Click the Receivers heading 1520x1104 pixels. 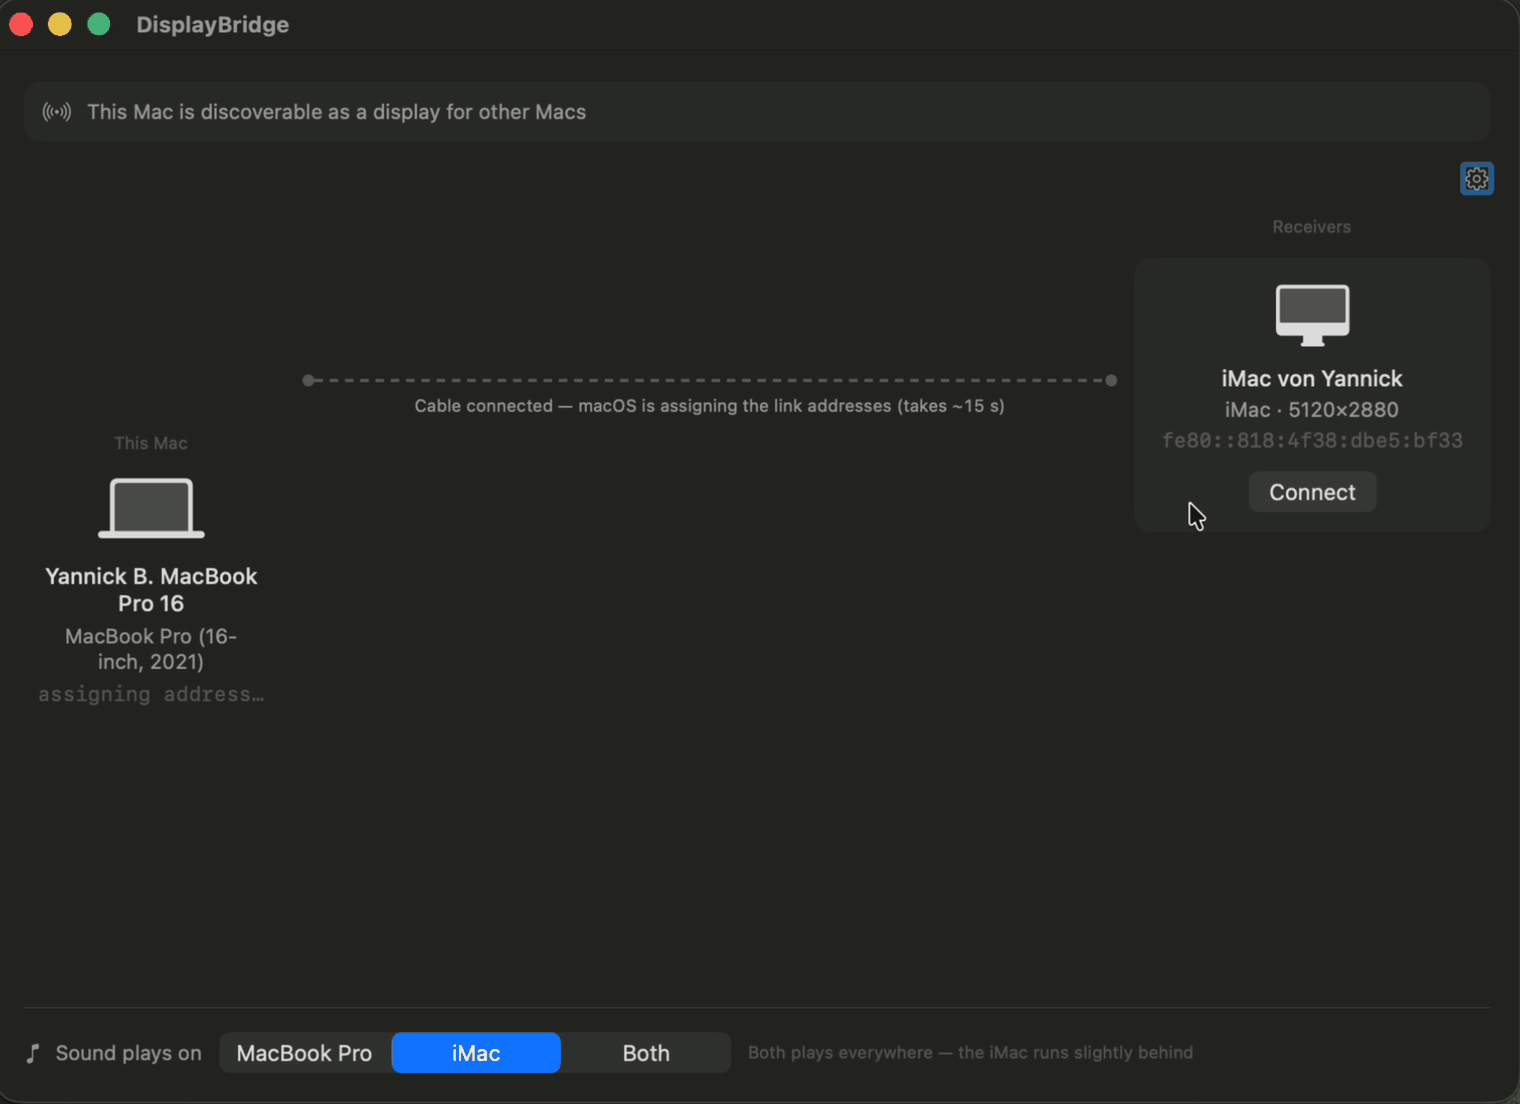point(1312,227)
